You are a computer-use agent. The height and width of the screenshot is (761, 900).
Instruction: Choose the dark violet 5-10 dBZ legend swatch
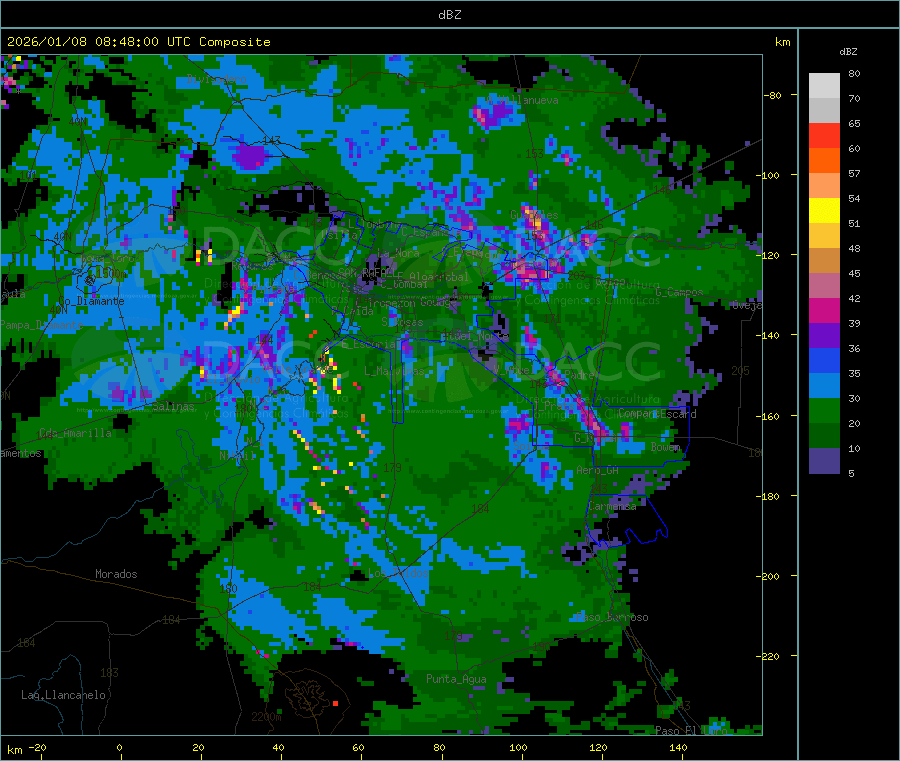tap(824, 461)
